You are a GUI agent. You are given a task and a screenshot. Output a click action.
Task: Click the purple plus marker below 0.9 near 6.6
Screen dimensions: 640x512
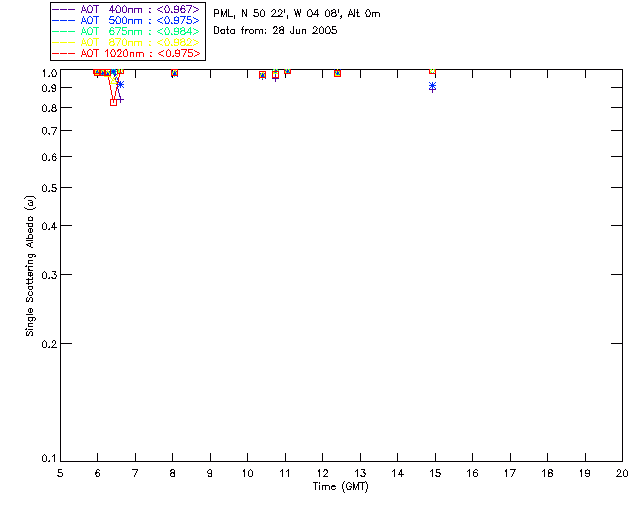pos(120,100)
